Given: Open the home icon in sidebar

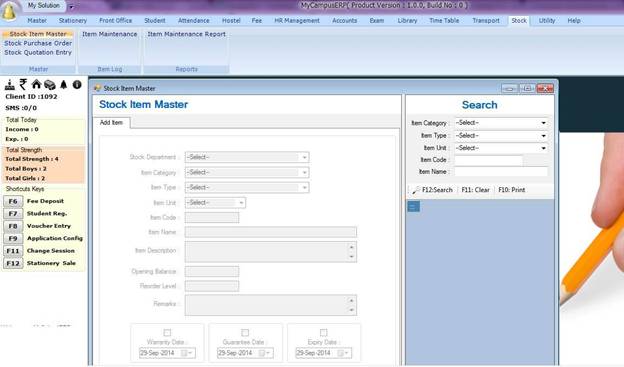Looking at the screenshot, I should pyautogui.click(x=36, y=84).
